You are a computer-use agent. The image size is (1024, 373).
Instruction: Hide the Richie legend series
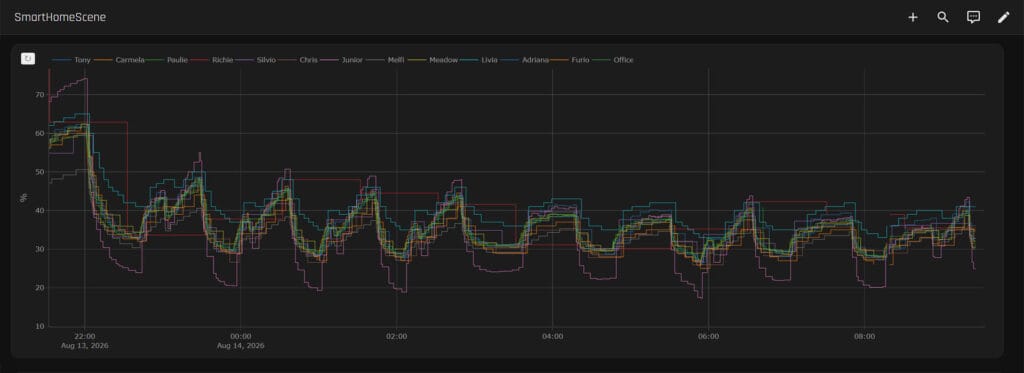[223, 60]
